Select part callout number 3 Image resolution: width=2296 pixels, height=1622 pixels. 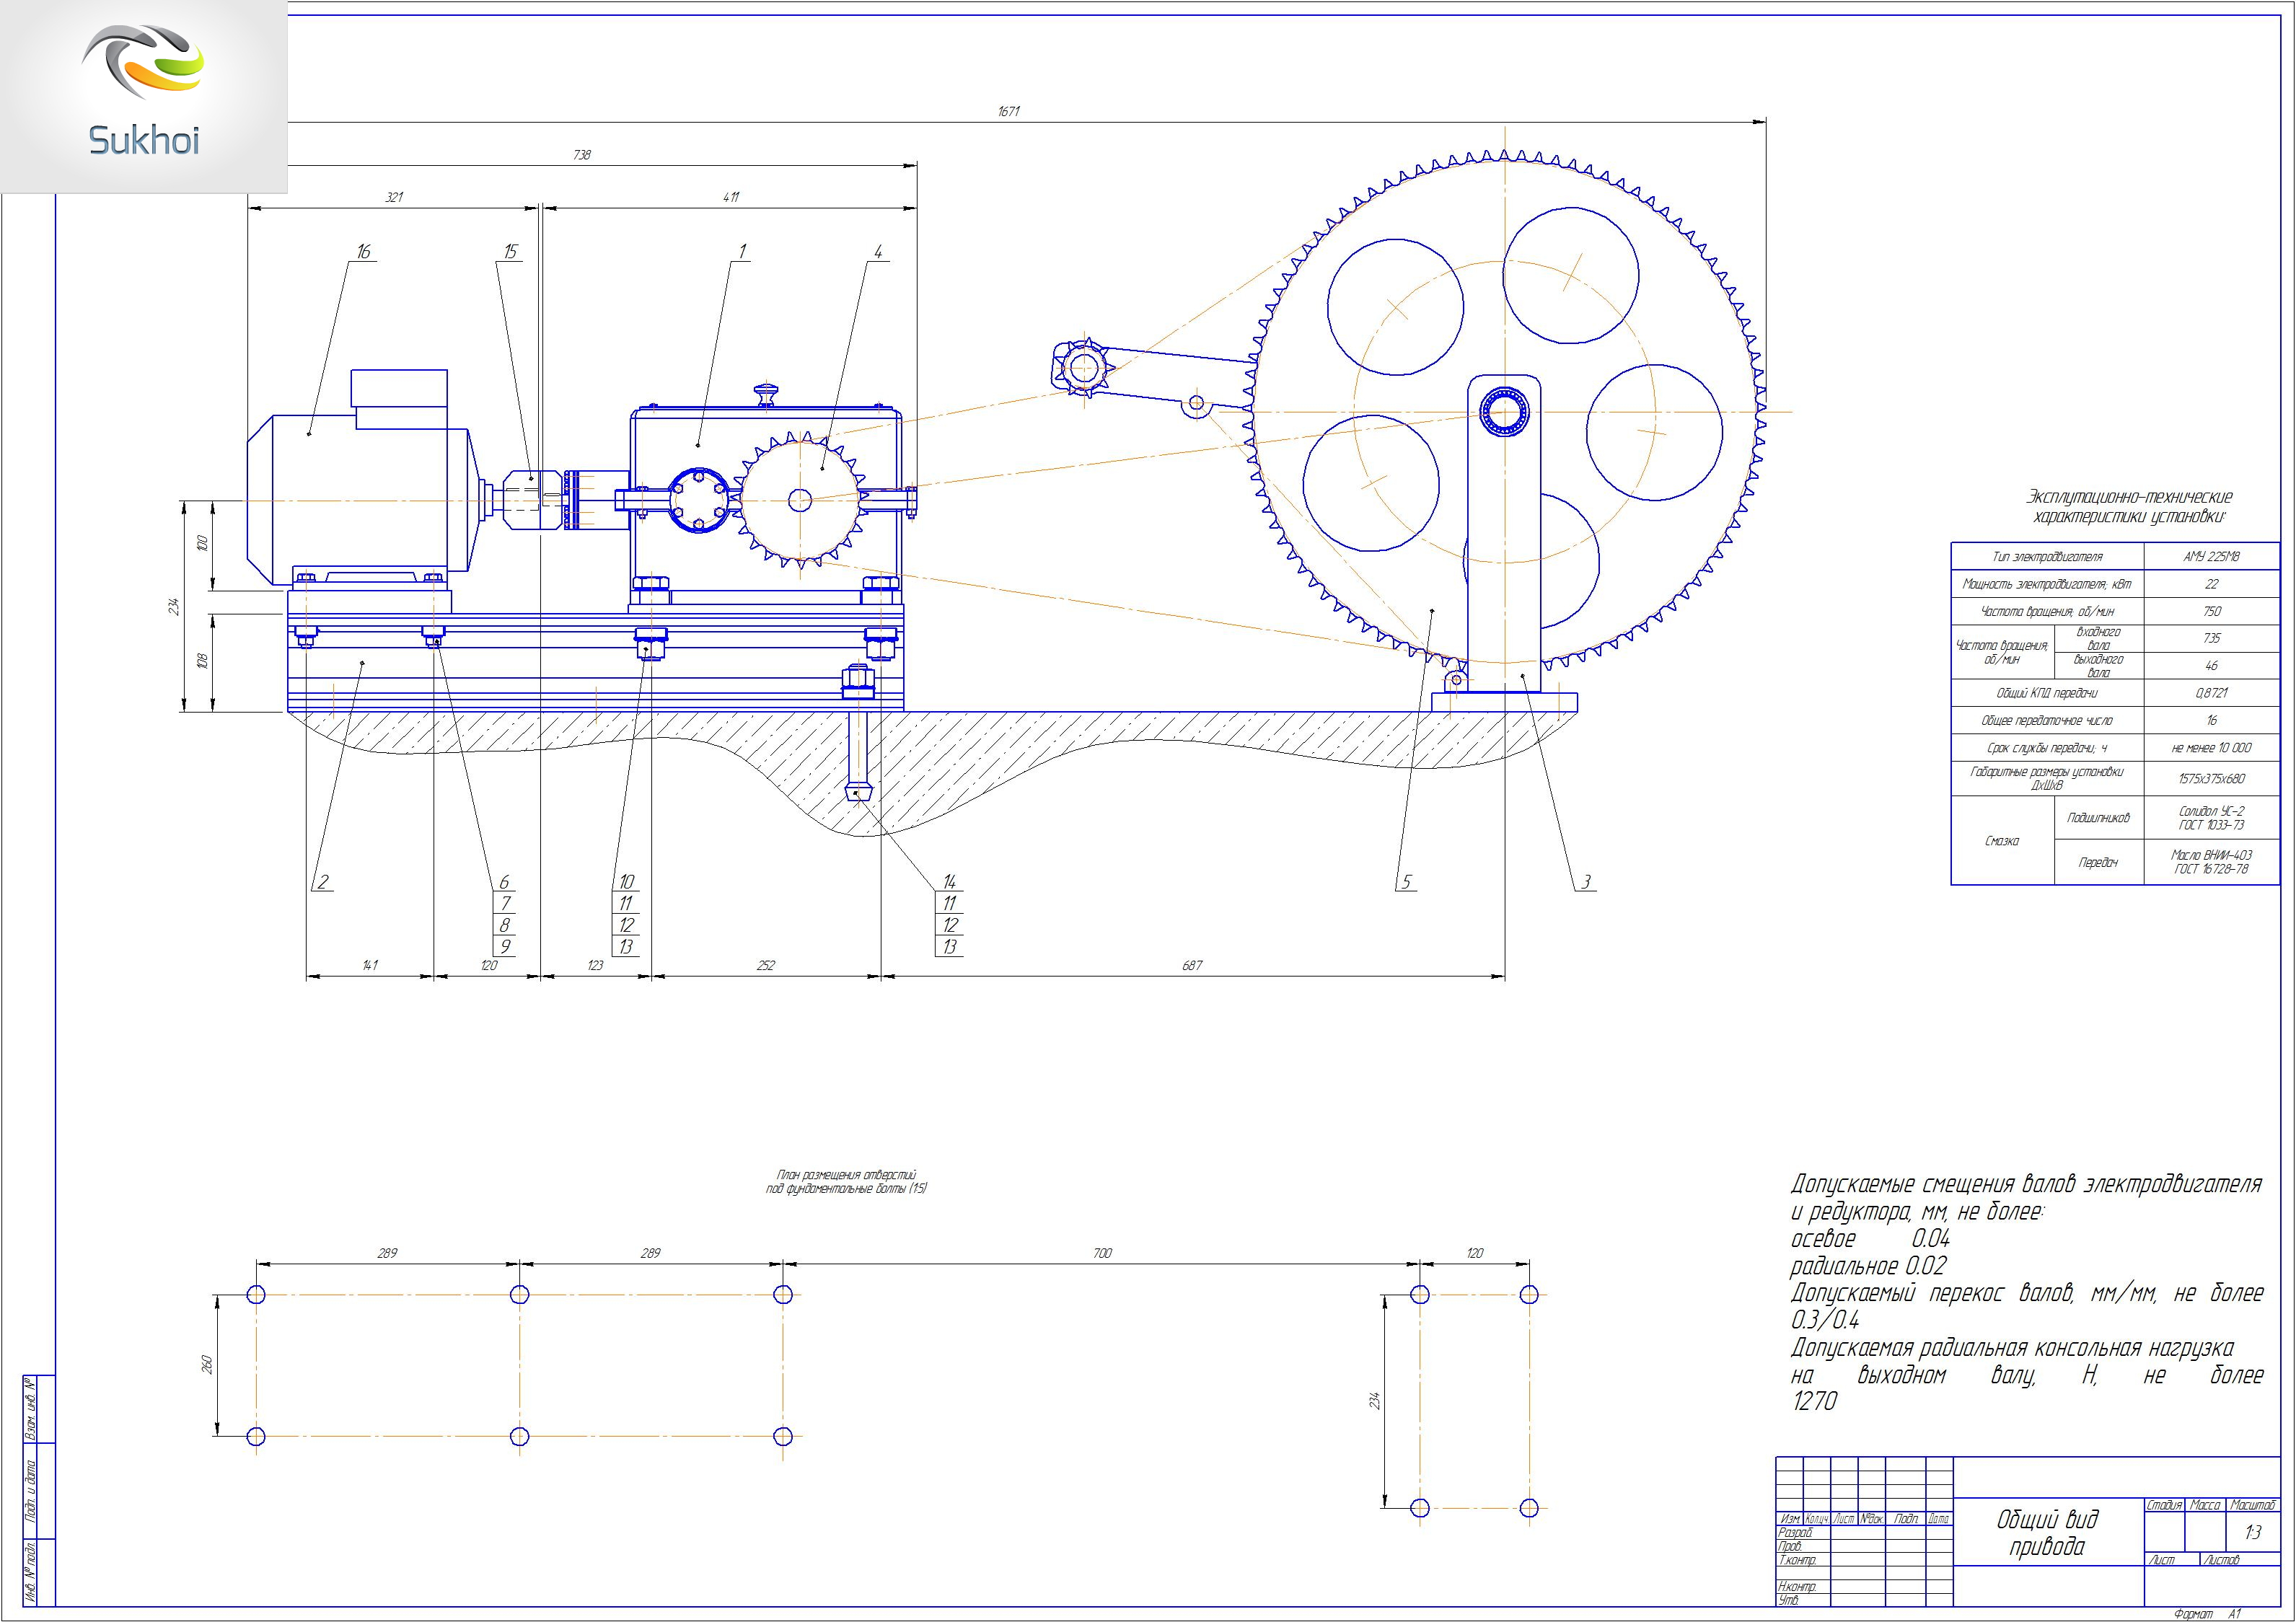(x=1585, y=881)
